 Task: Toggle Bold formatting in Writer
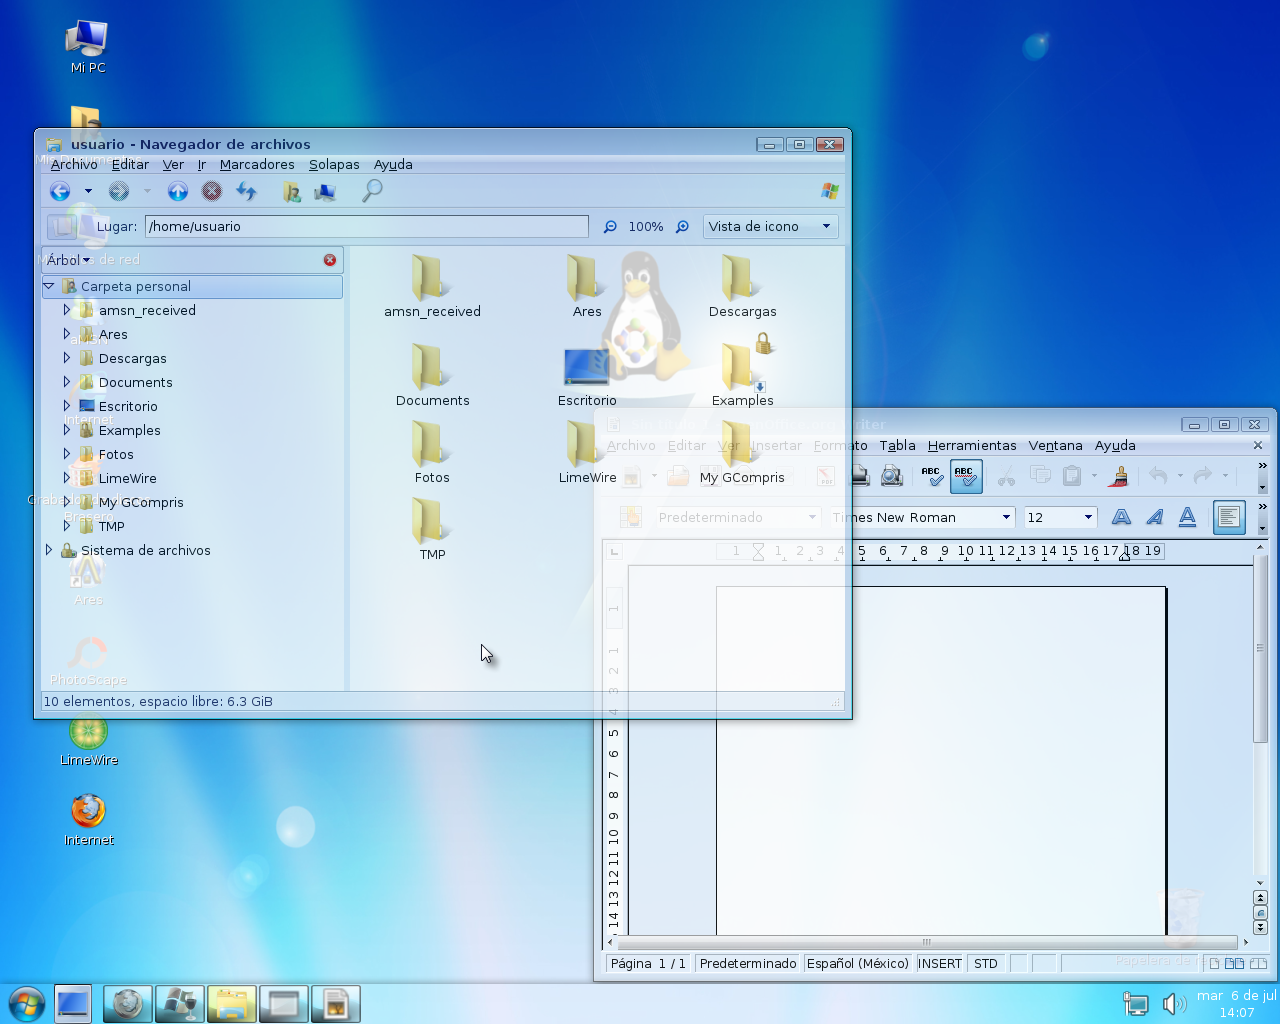(x=1121, y=517)
